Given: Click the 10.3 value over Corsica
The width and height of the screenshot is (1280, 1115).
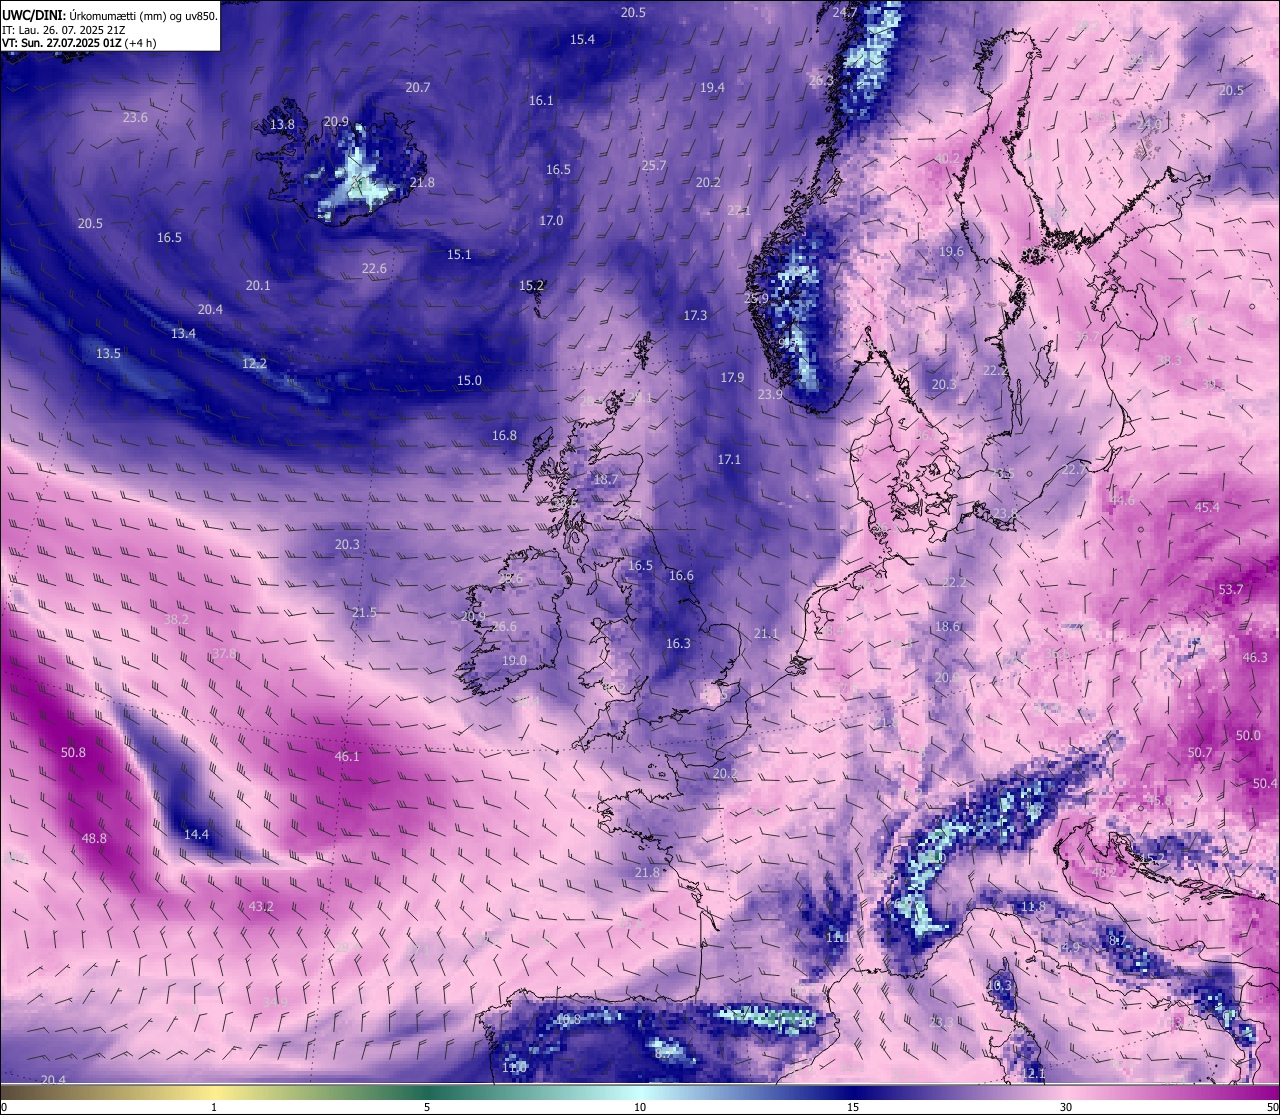Looking at the screenshot, I should pos(999,986).
